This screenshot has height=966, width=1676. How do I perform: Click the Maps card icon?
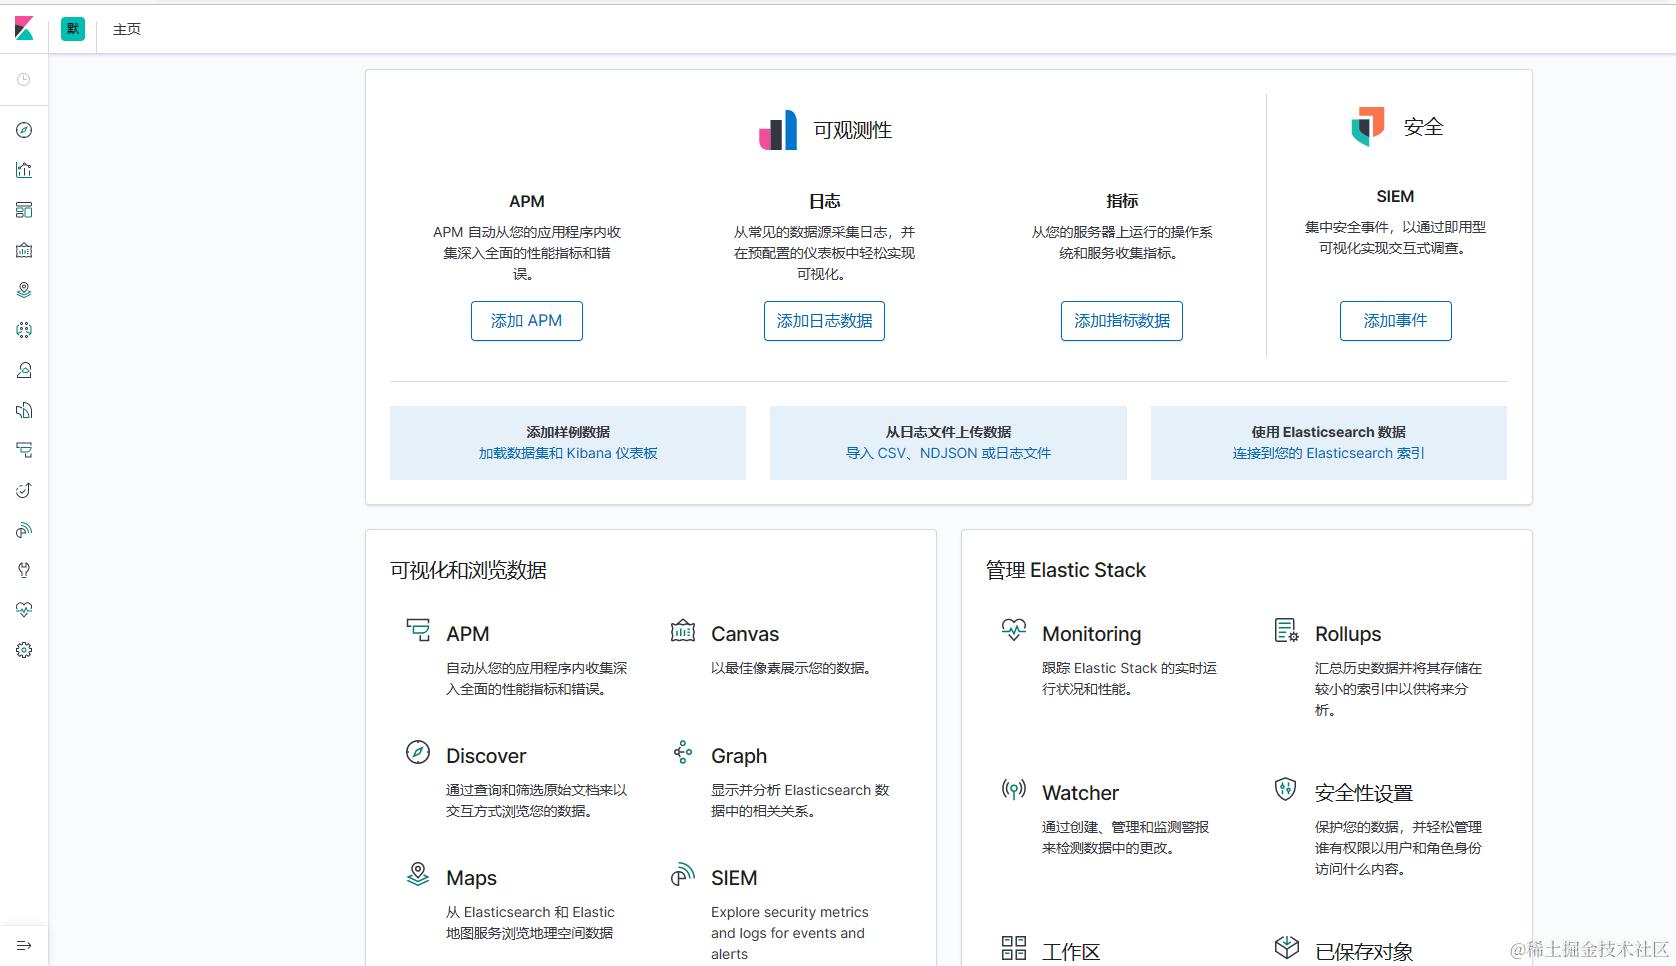pos(418,874)
